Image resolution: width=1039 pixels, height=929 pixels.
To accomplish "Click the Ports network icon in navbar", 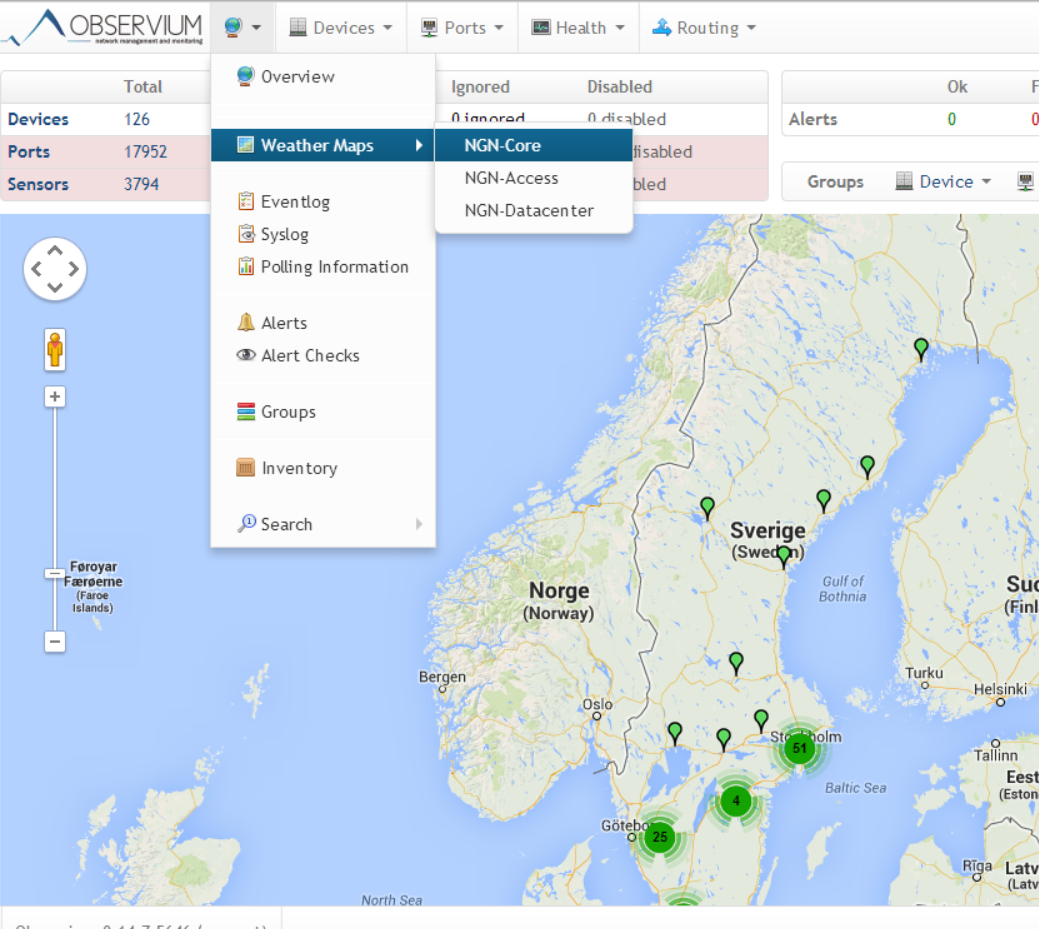I will pos(429,27).
